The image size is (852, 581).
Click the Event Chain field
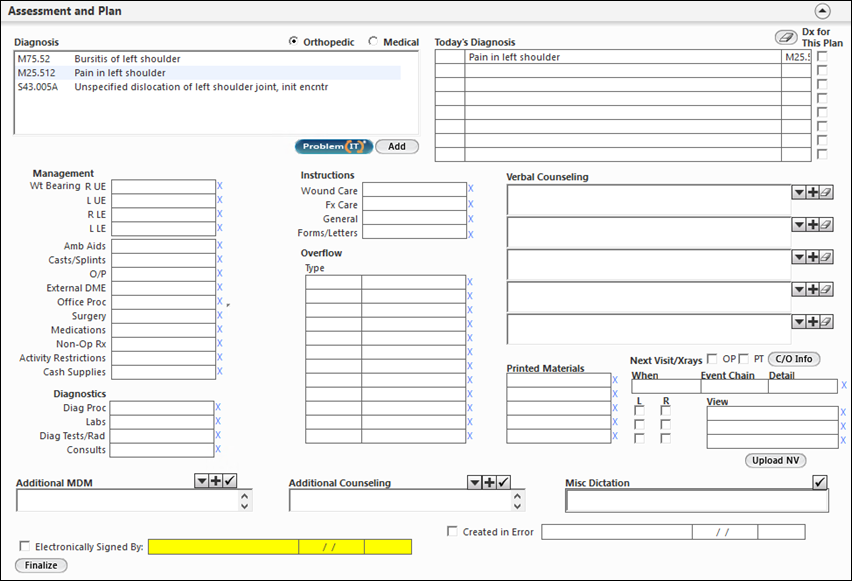pos(735,386)
